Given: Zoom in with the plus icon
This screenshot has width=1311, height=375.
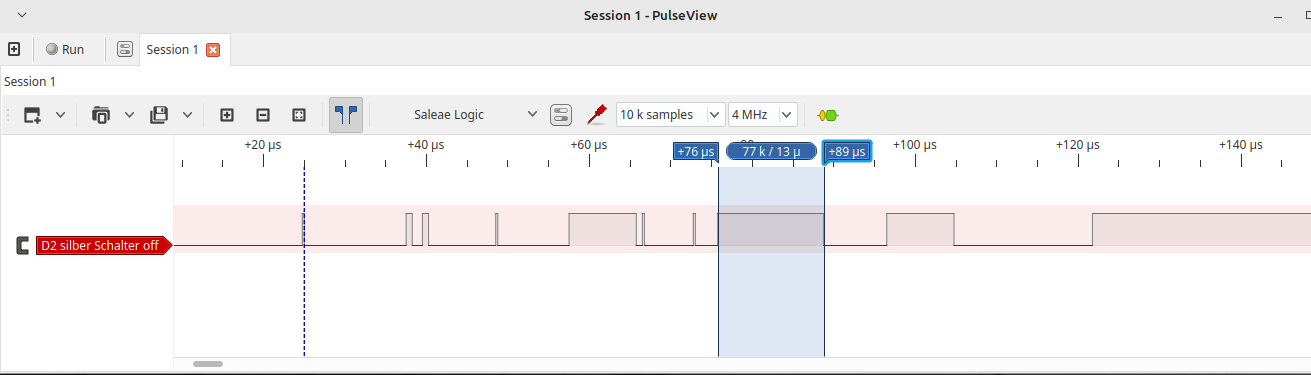Looking at the screenshot, I should (x=227, y=115).
